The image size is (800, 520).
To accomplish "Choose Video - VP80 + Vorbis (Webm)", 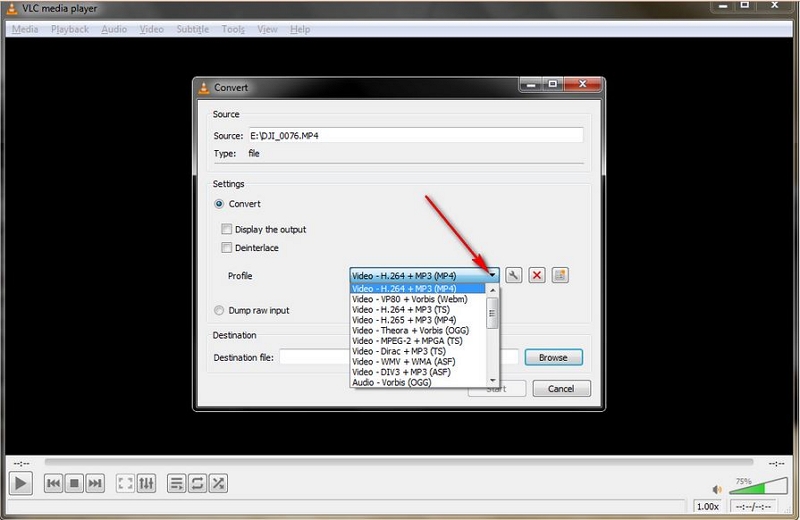I will [x=419, y=299].
